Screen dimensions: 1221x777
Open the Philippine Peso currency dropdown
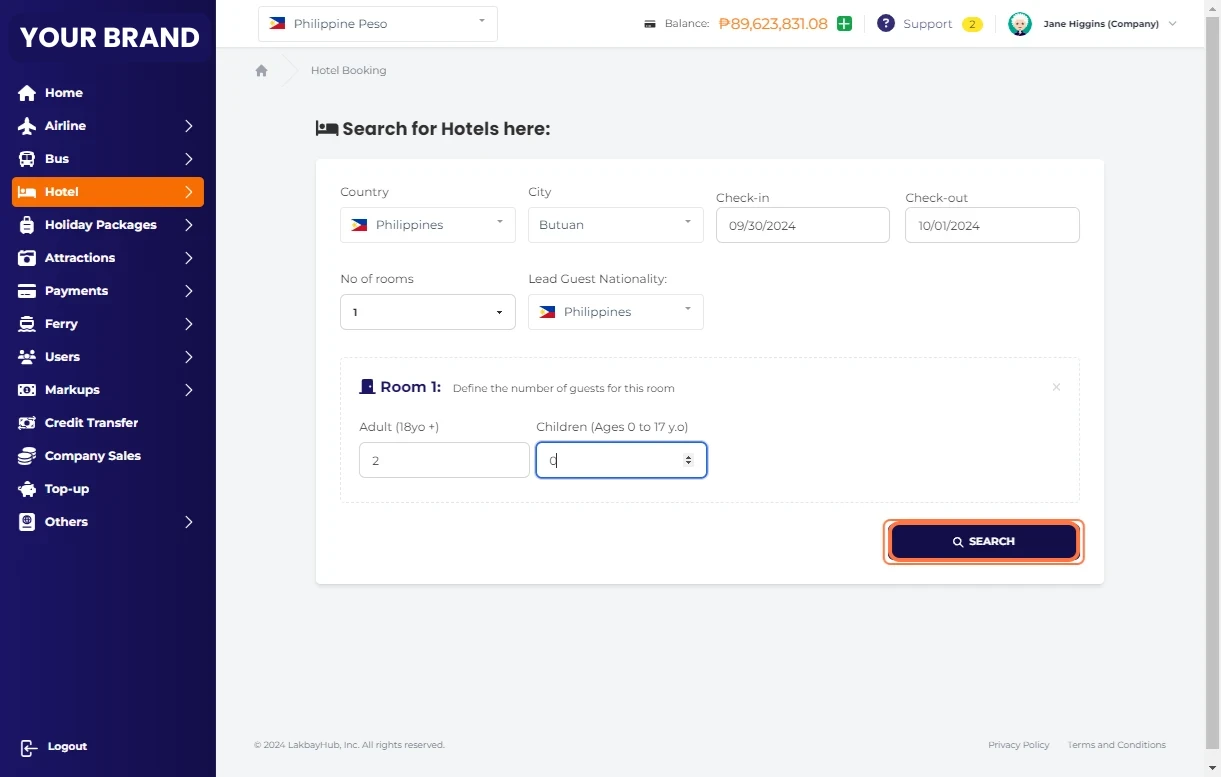(x=378, y=24)
